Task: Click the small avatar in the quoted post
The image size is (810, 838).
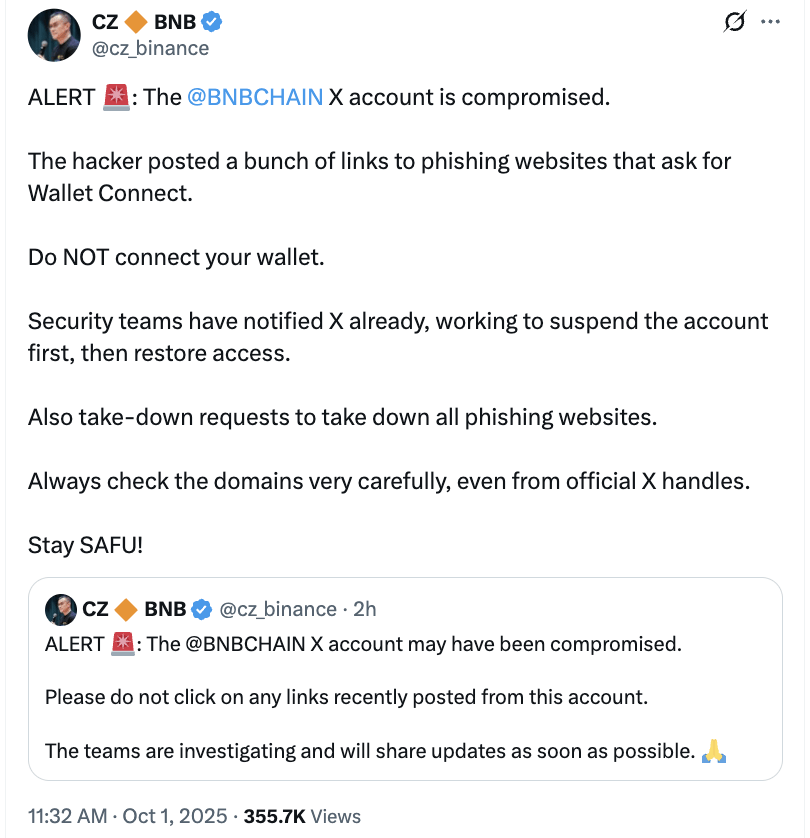Action: pos(60,609)
